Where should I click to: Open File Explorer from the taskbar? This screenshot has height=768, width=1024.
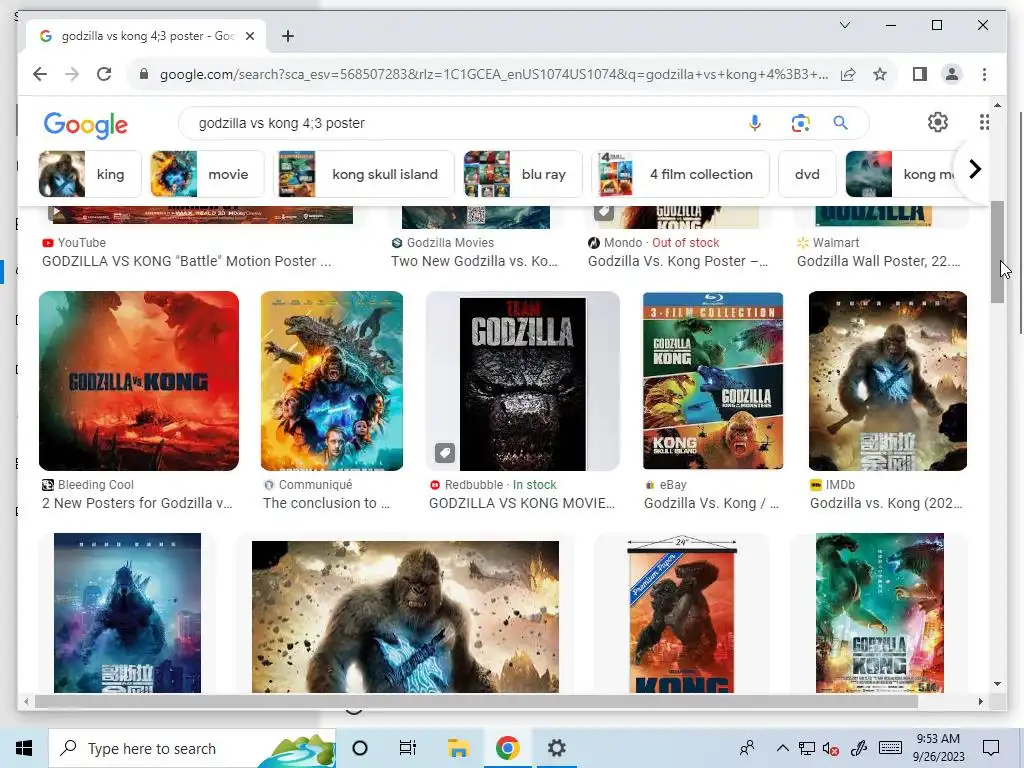coord(458,748)
